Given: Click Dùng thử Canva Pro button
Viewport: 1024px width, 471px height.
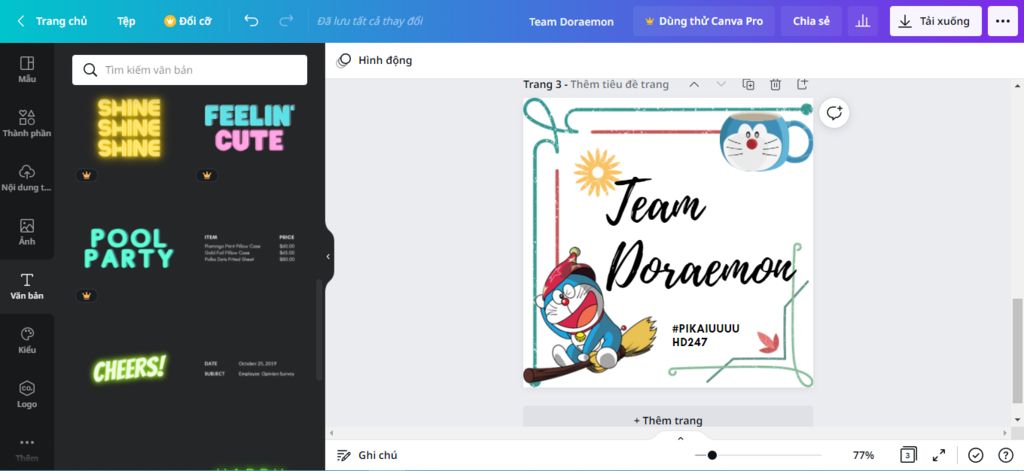Looking at the screenshot, I should tap(704, 21).
